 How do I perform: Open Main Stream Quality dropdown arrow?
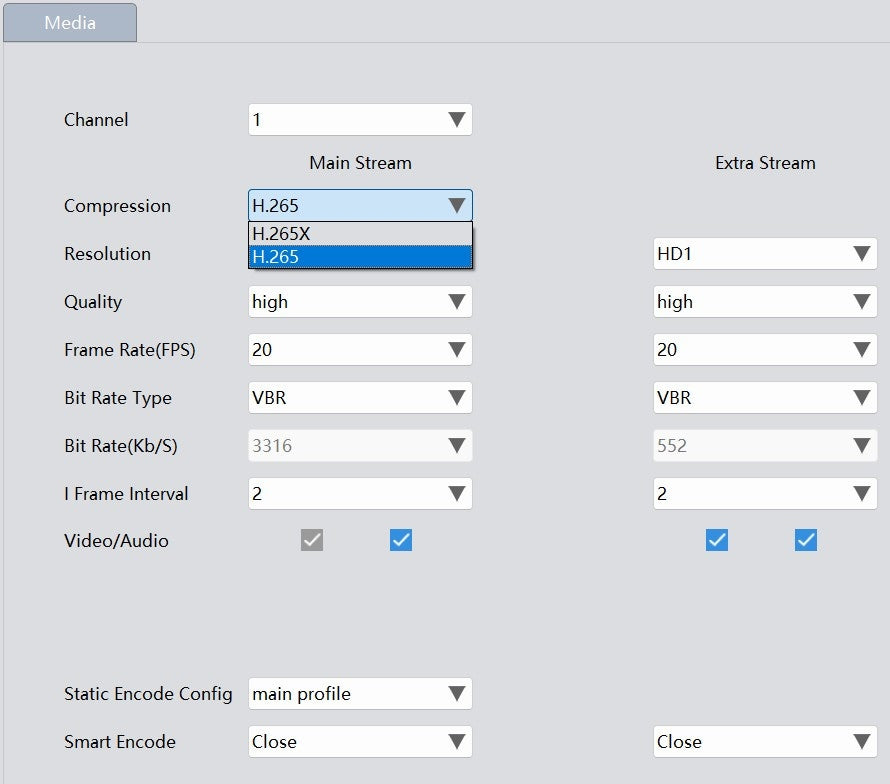457,301
